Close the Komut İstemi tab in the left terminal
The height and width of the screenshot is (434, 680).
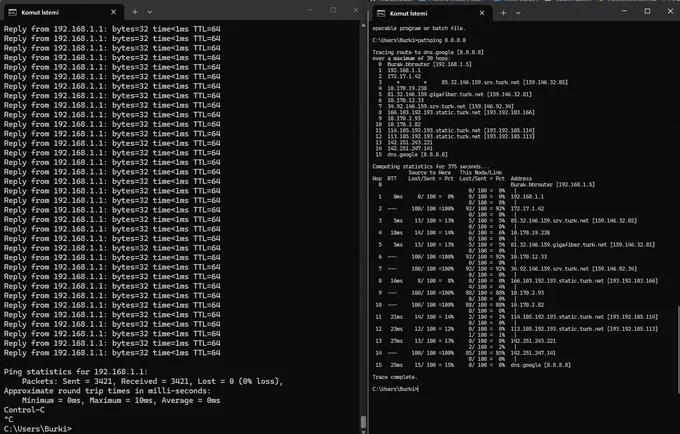(x=113, y=12)
